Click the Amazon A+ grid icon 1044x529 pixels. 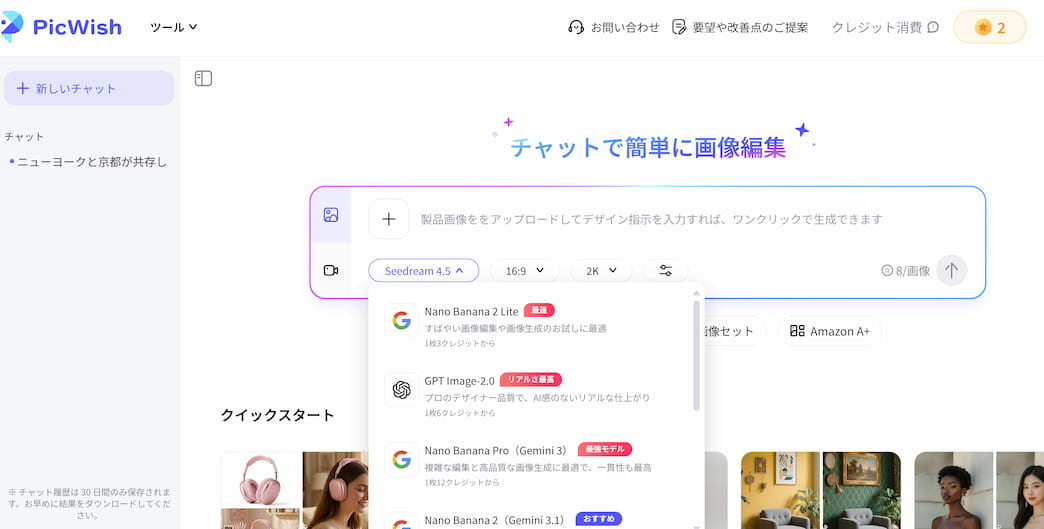coord(797,331)
